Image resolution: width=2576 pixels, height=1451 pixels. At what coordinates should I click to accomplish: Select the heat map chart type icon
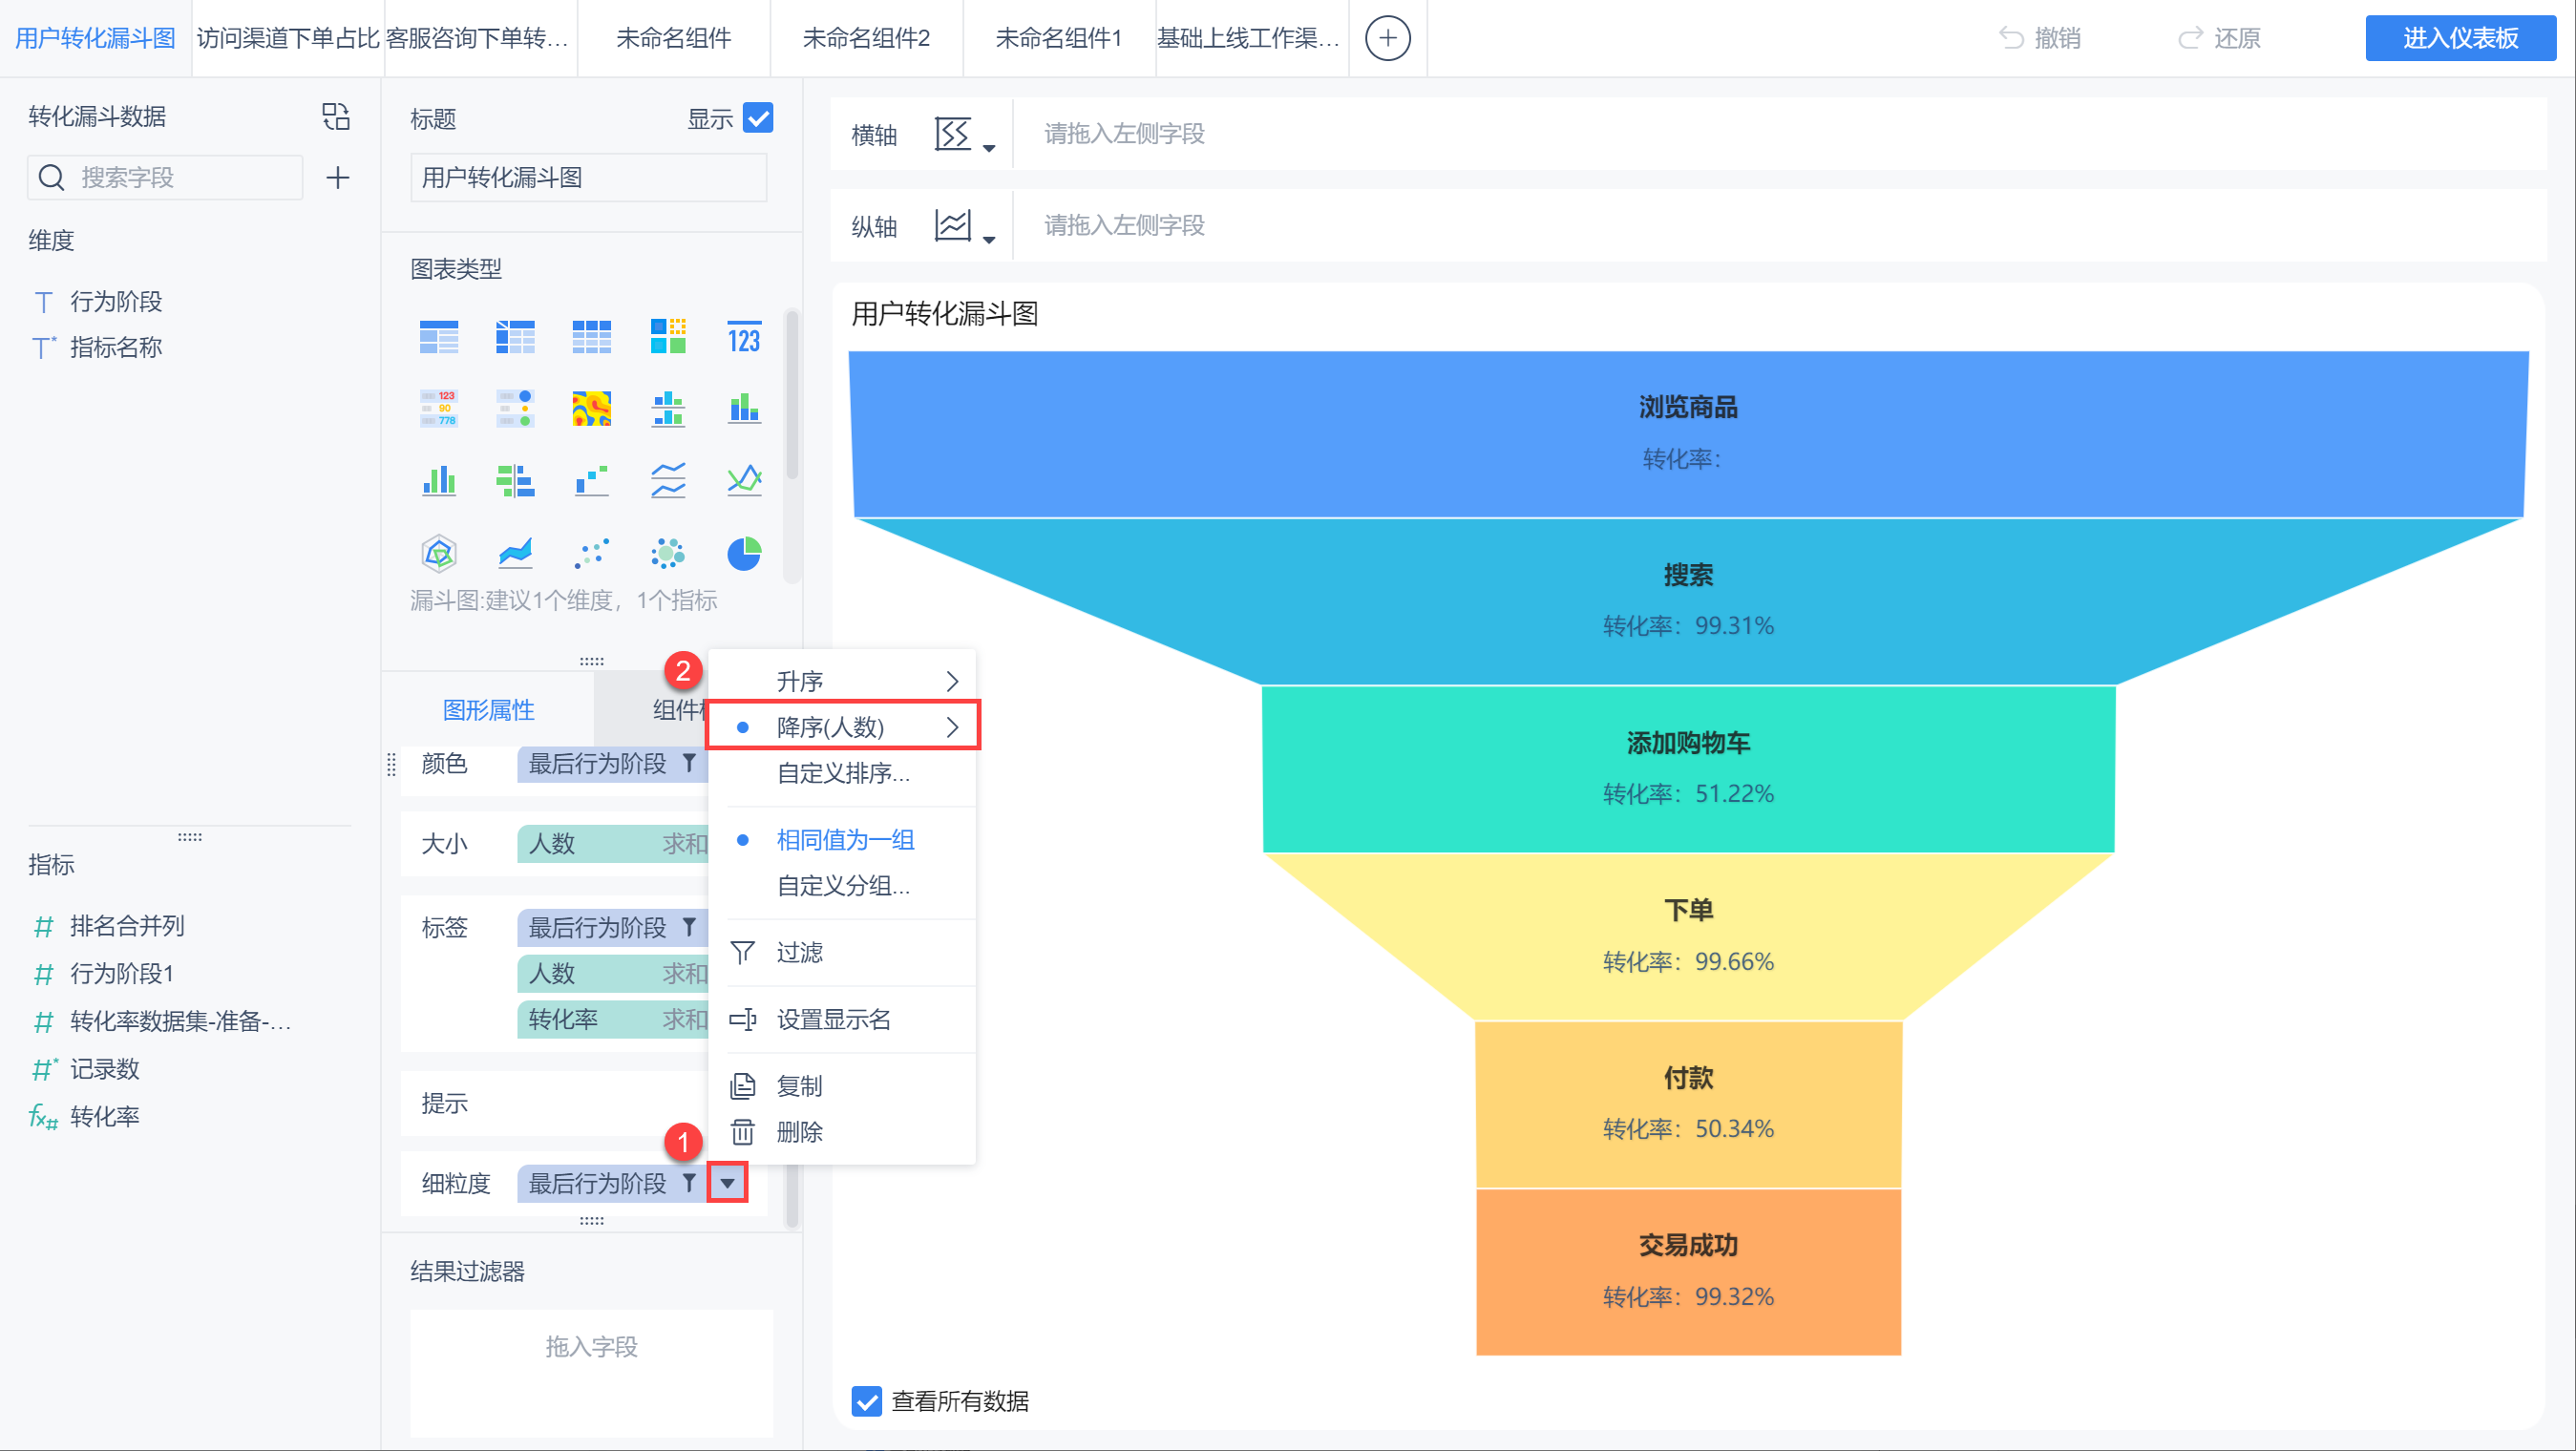coord(591,409)
